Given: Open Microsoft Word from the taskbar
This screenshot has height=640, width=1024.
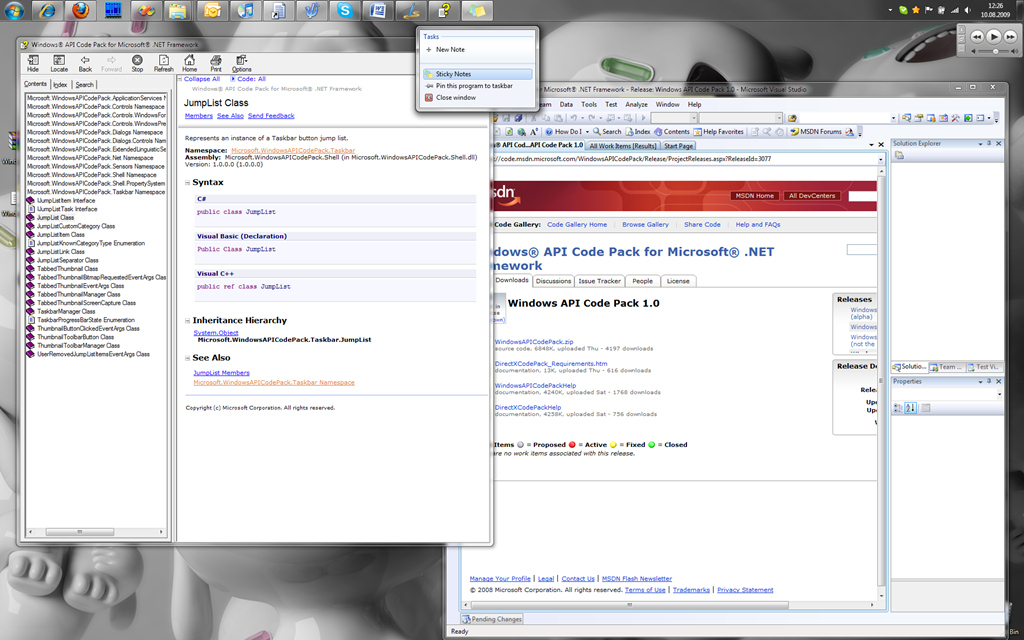Looking at the screenshot, I should coord(377,10).
